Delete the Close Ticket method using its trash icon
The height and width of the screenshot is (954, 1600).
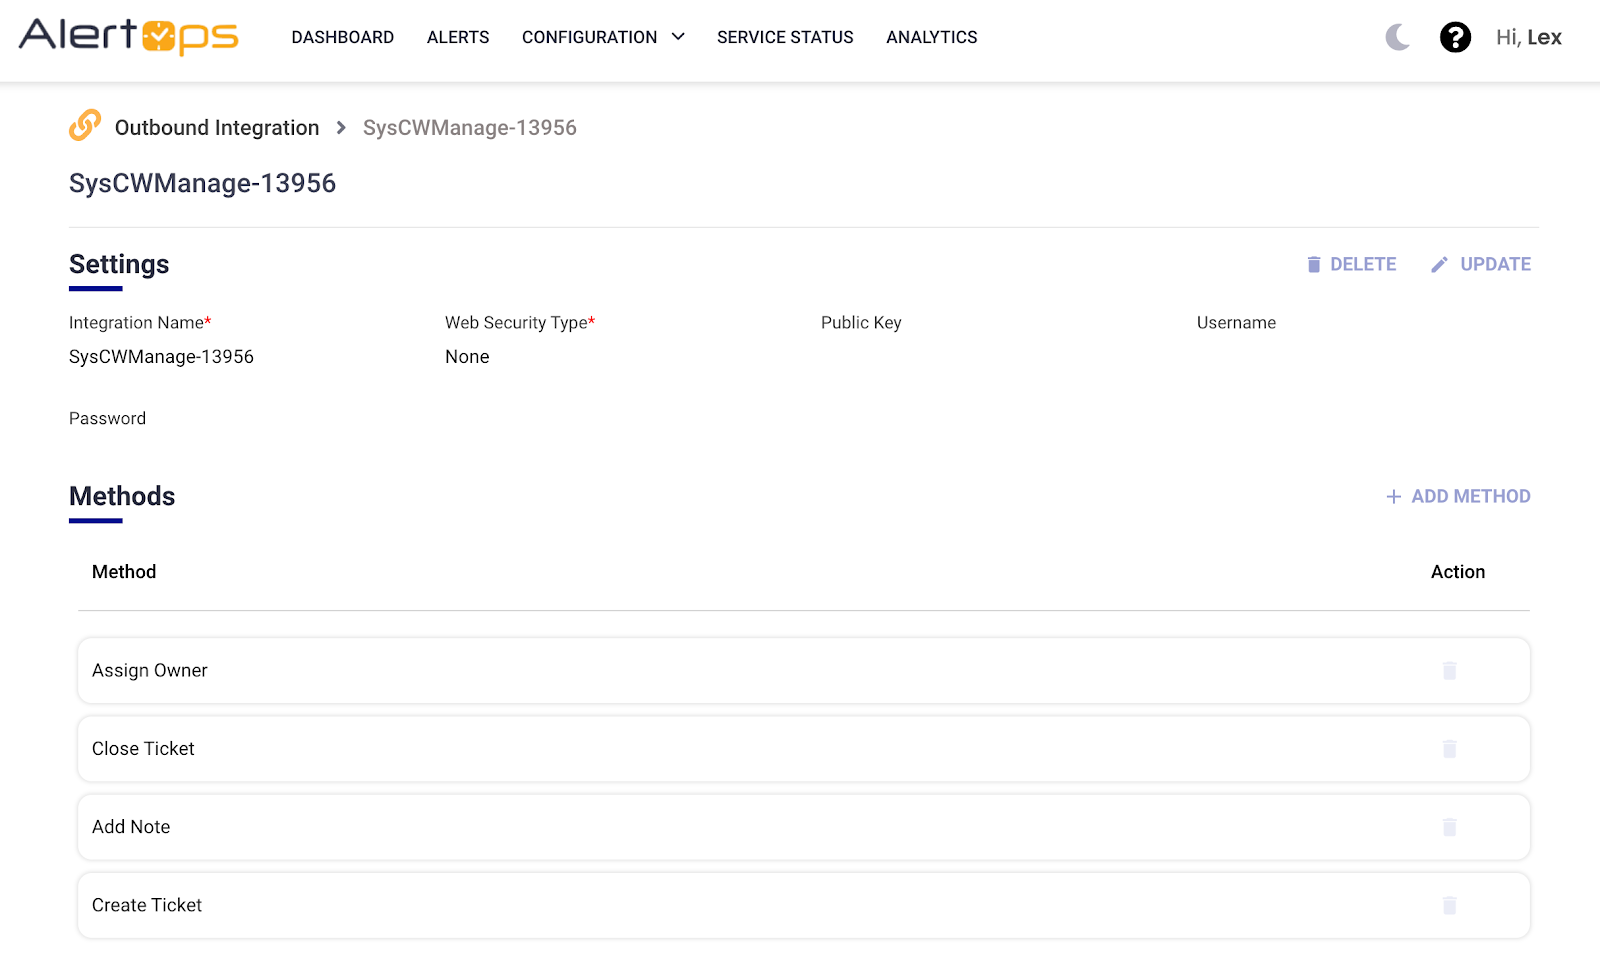click(1449, 749)
